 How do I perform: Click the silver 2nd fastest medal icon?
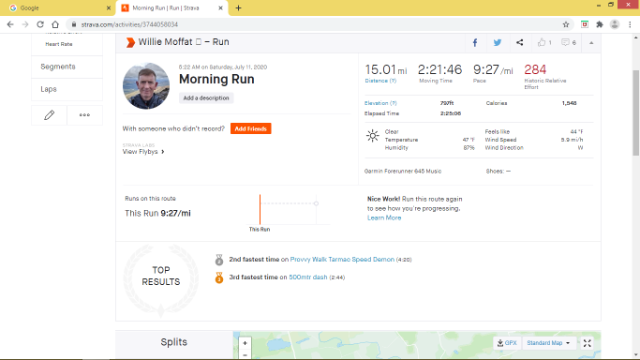(219, 260)
